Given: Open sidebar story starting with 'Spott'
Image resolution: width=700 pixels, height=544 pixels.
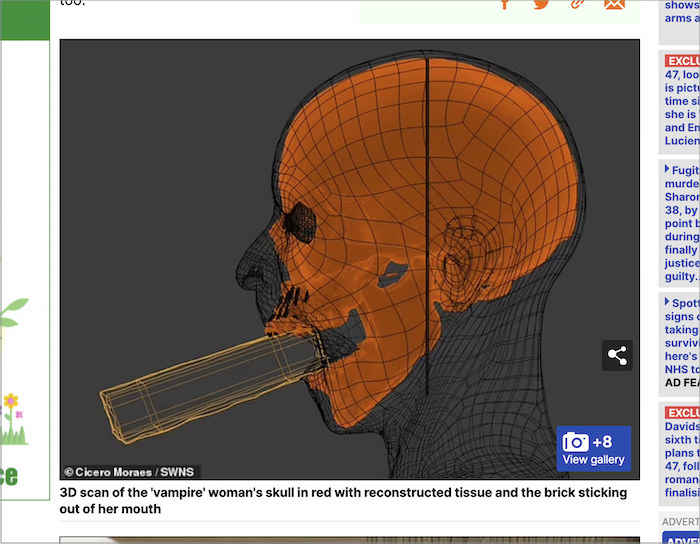Looking at the screenshot, I should (x=682, y=335).
